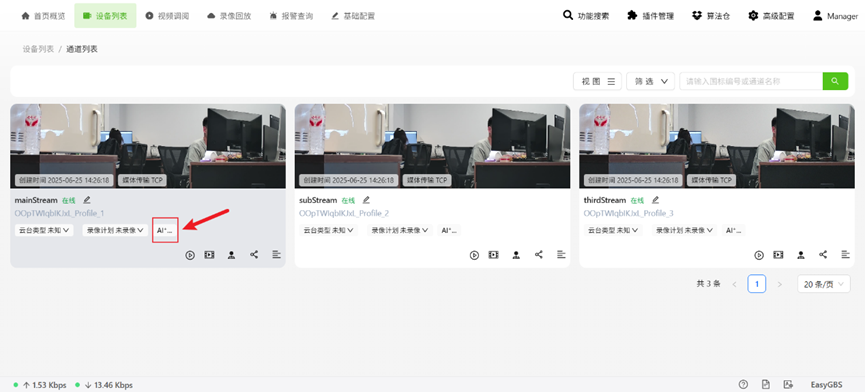
Task: Open the document icon in footer
Action: click(x=766, y=384)
